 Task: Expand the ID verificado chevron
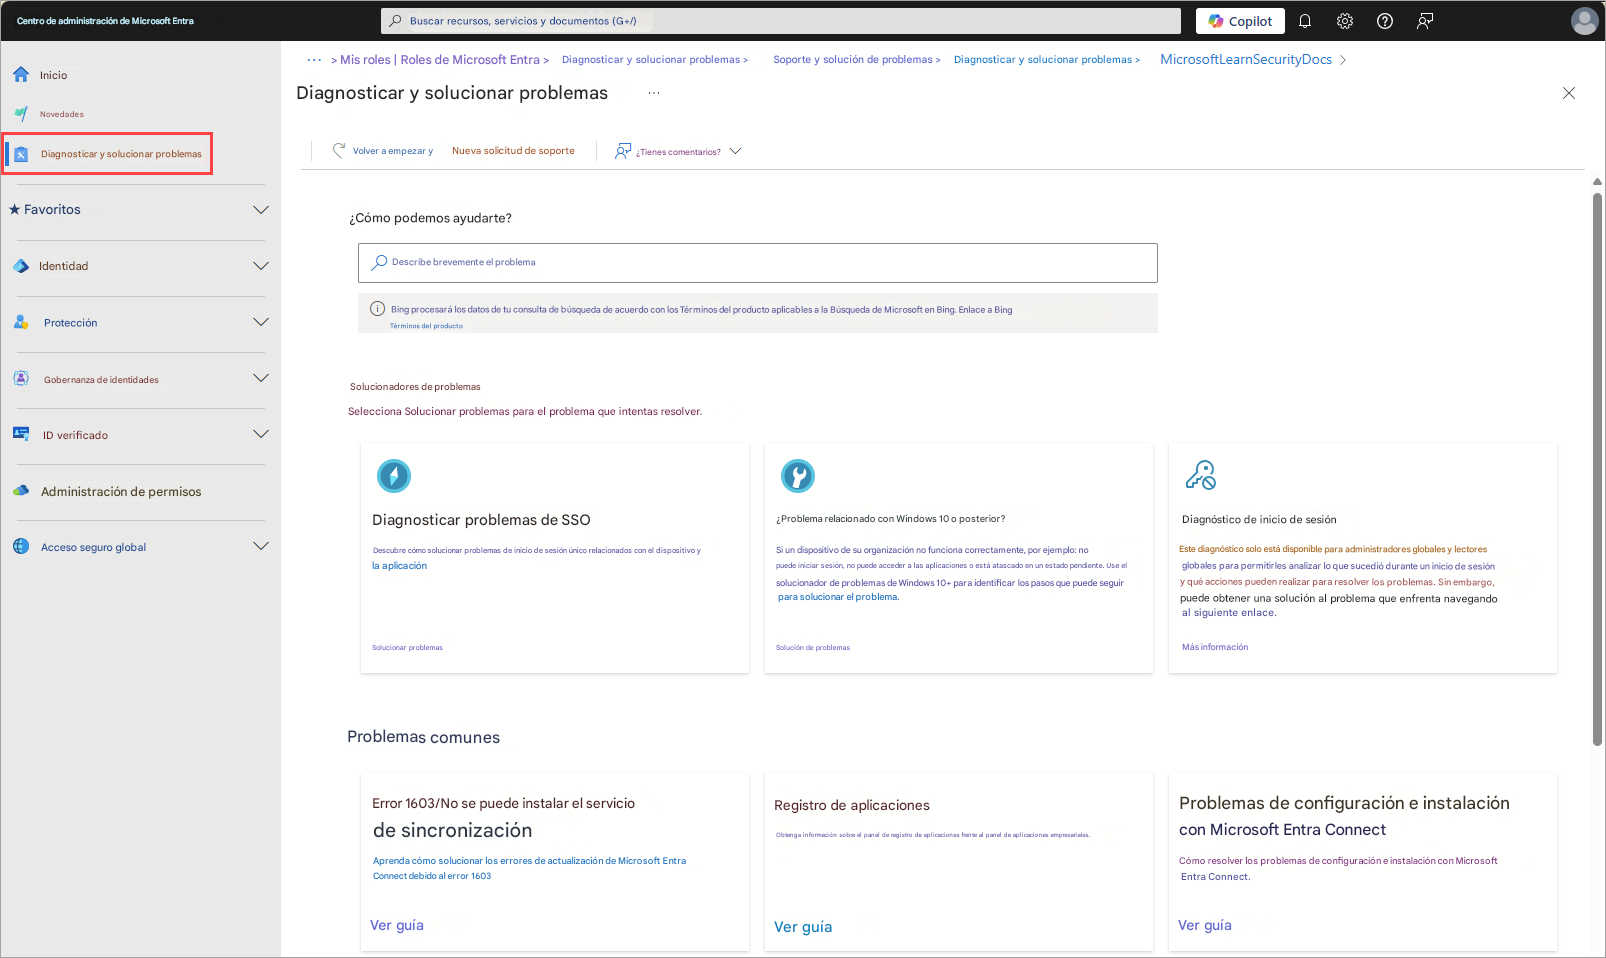tap(261, 434)
